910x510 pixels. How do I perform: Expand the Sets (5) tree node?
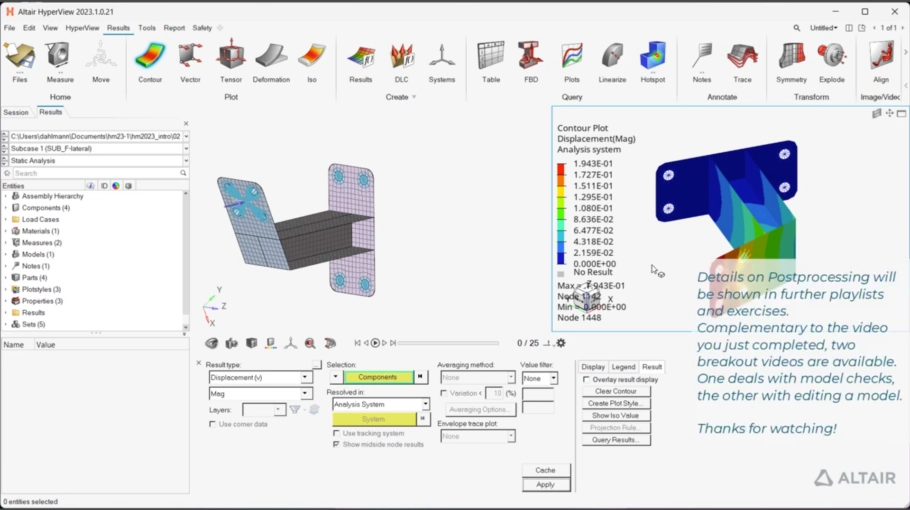(x=6, y=324)
